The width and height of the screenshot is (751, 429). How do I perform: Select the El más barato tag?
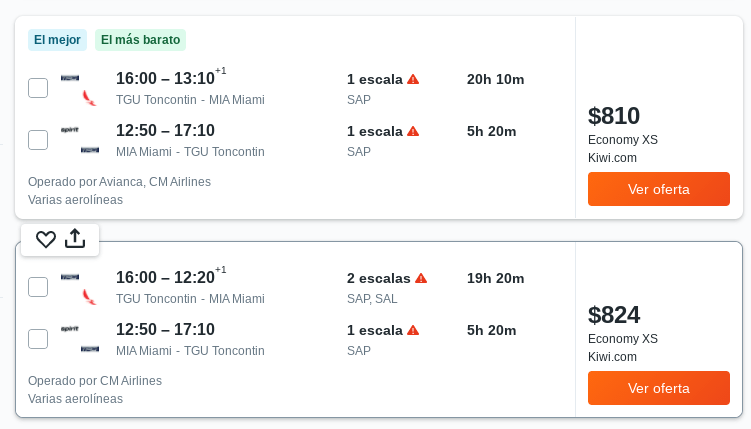tap(140, 40)
